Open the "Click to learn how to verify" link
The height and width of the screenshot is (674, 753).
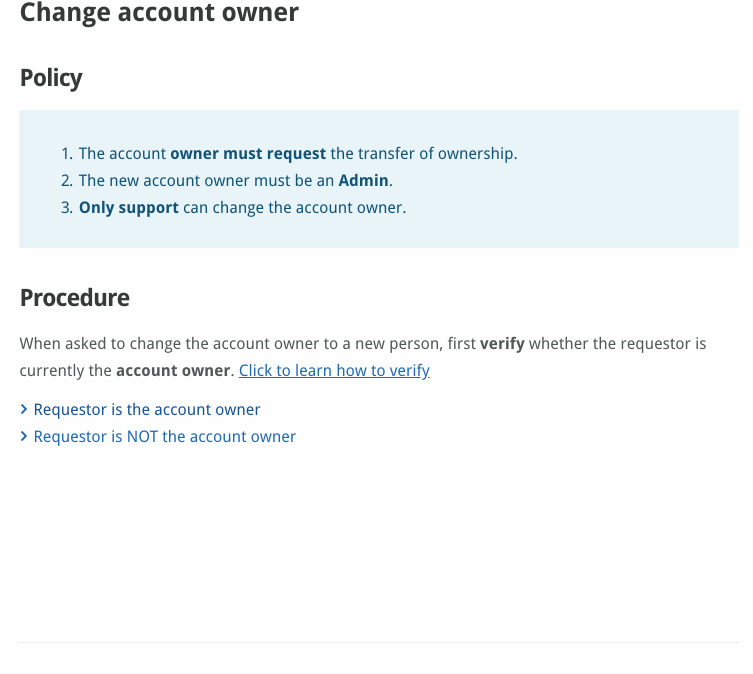[334, 370]
